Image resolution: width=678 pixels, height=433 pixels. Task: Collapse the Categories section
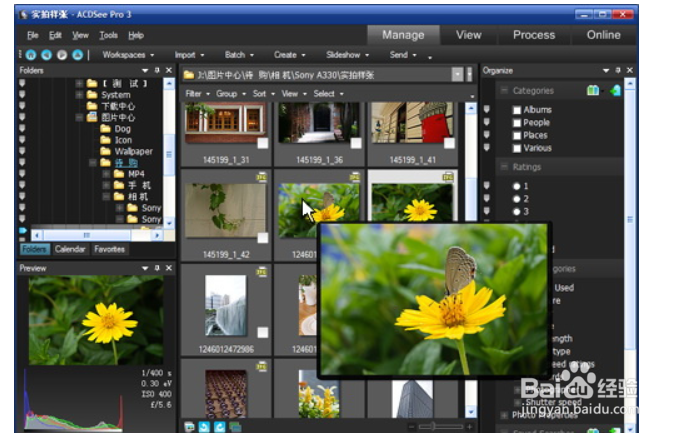coord(504,90)
